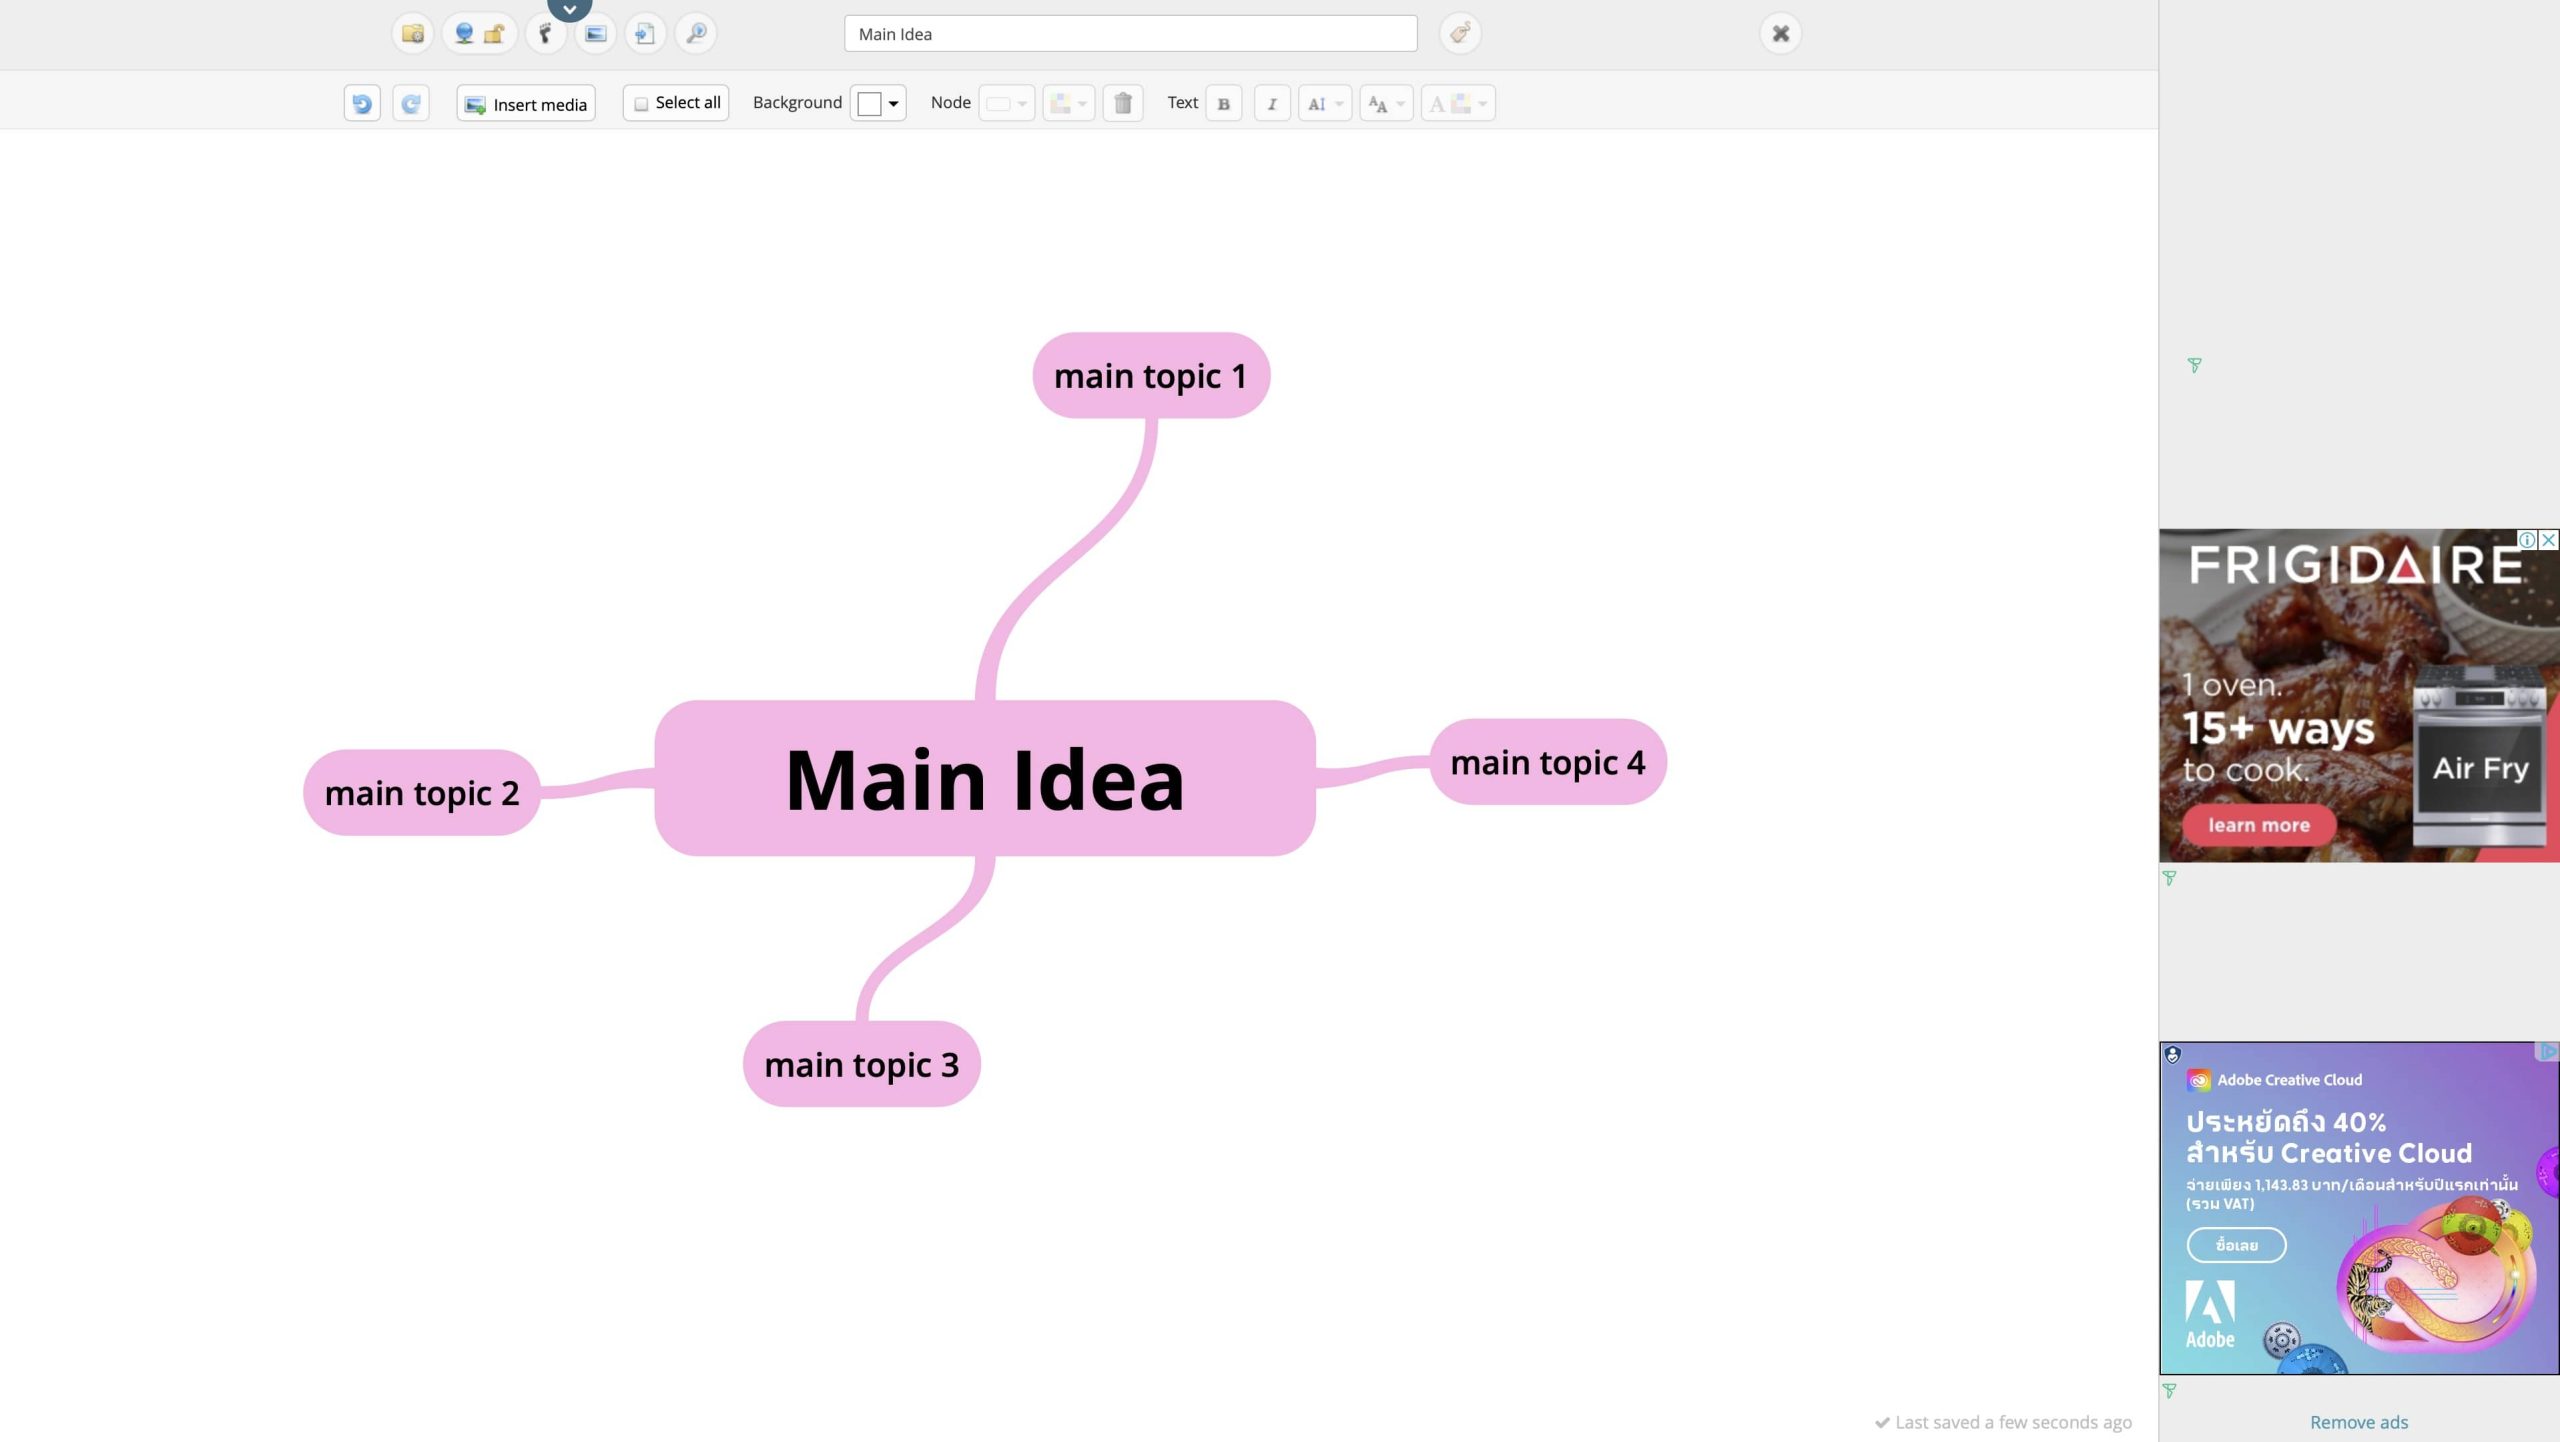Click the redo arrow icon
The image size is (2560, 1442).
411,103
